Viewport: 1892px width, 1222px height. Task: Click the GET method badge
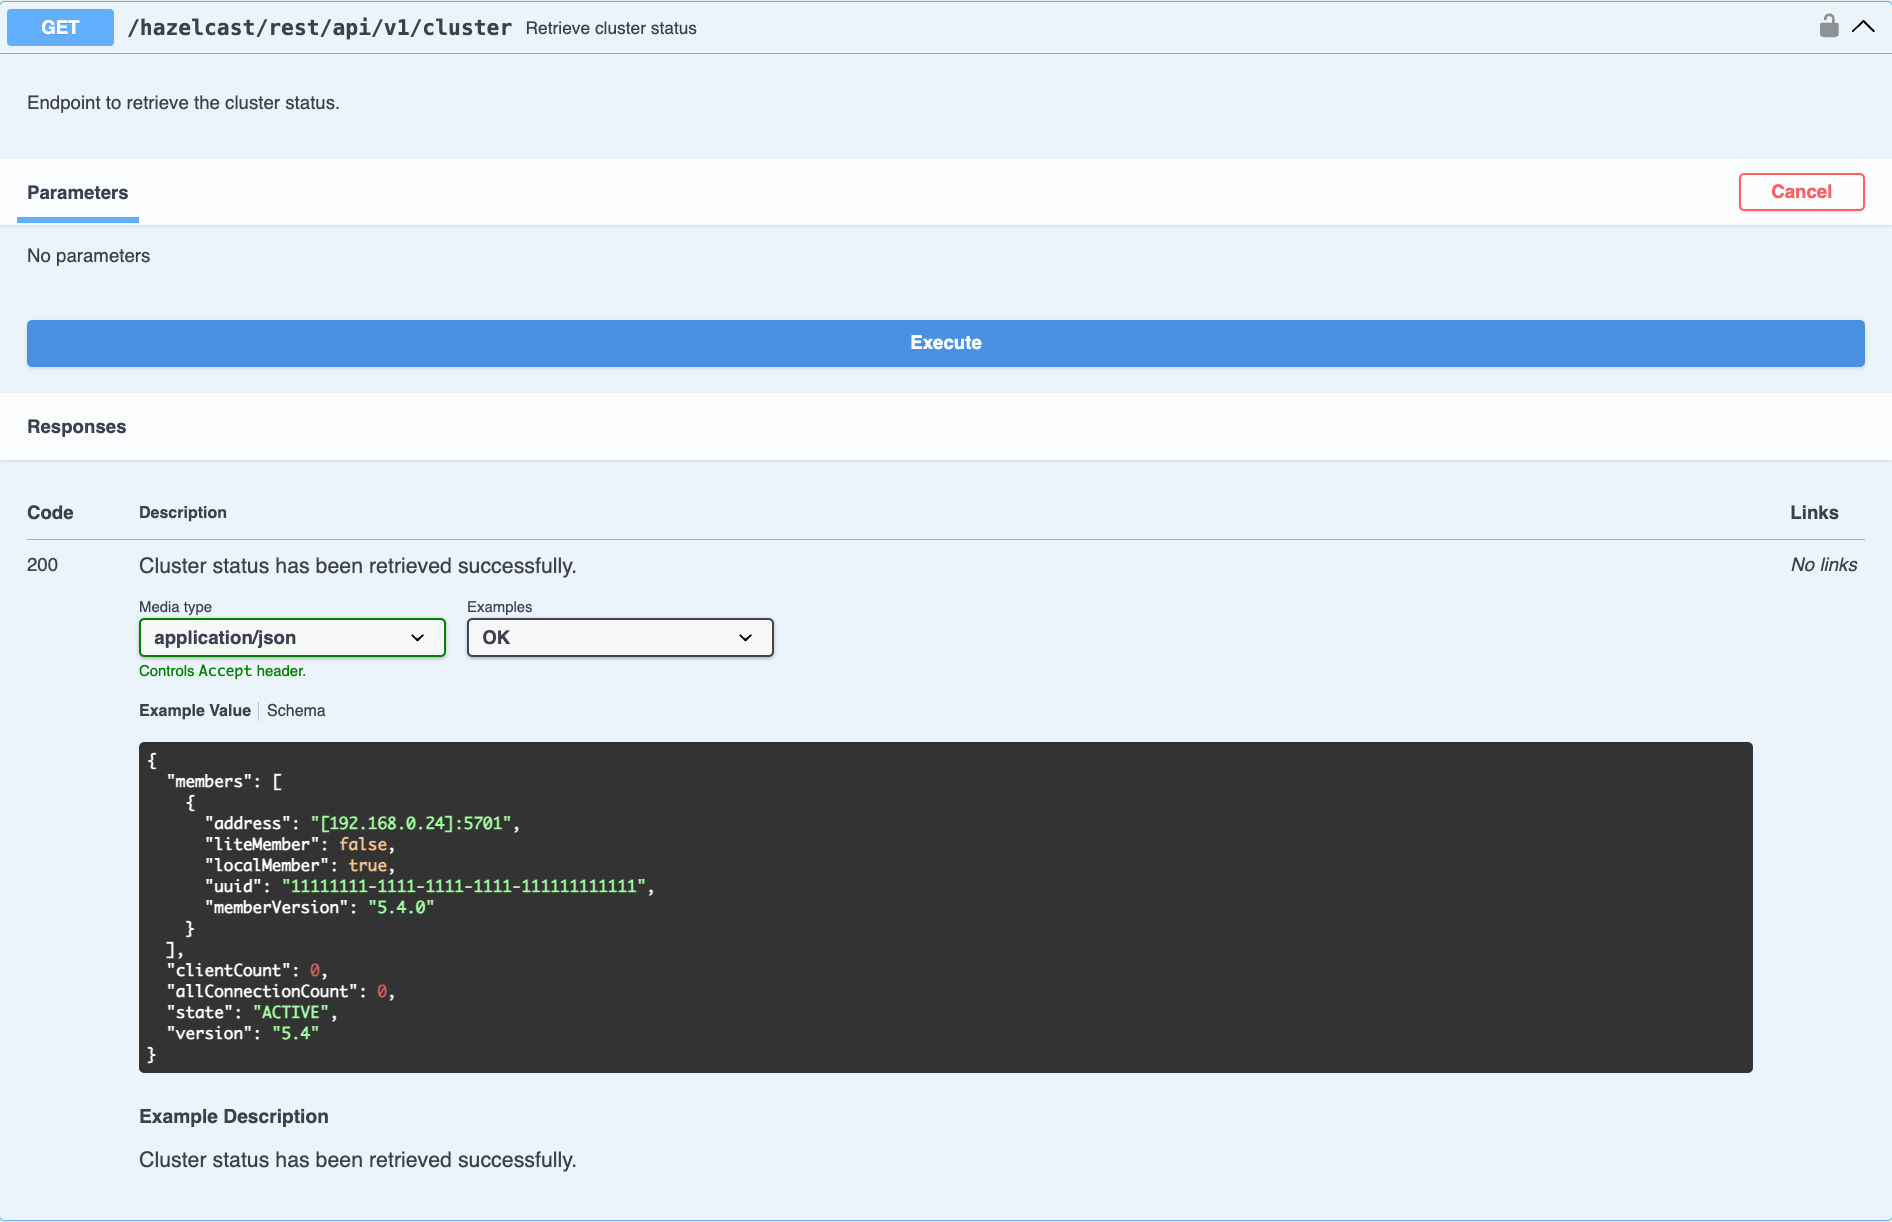59,27
